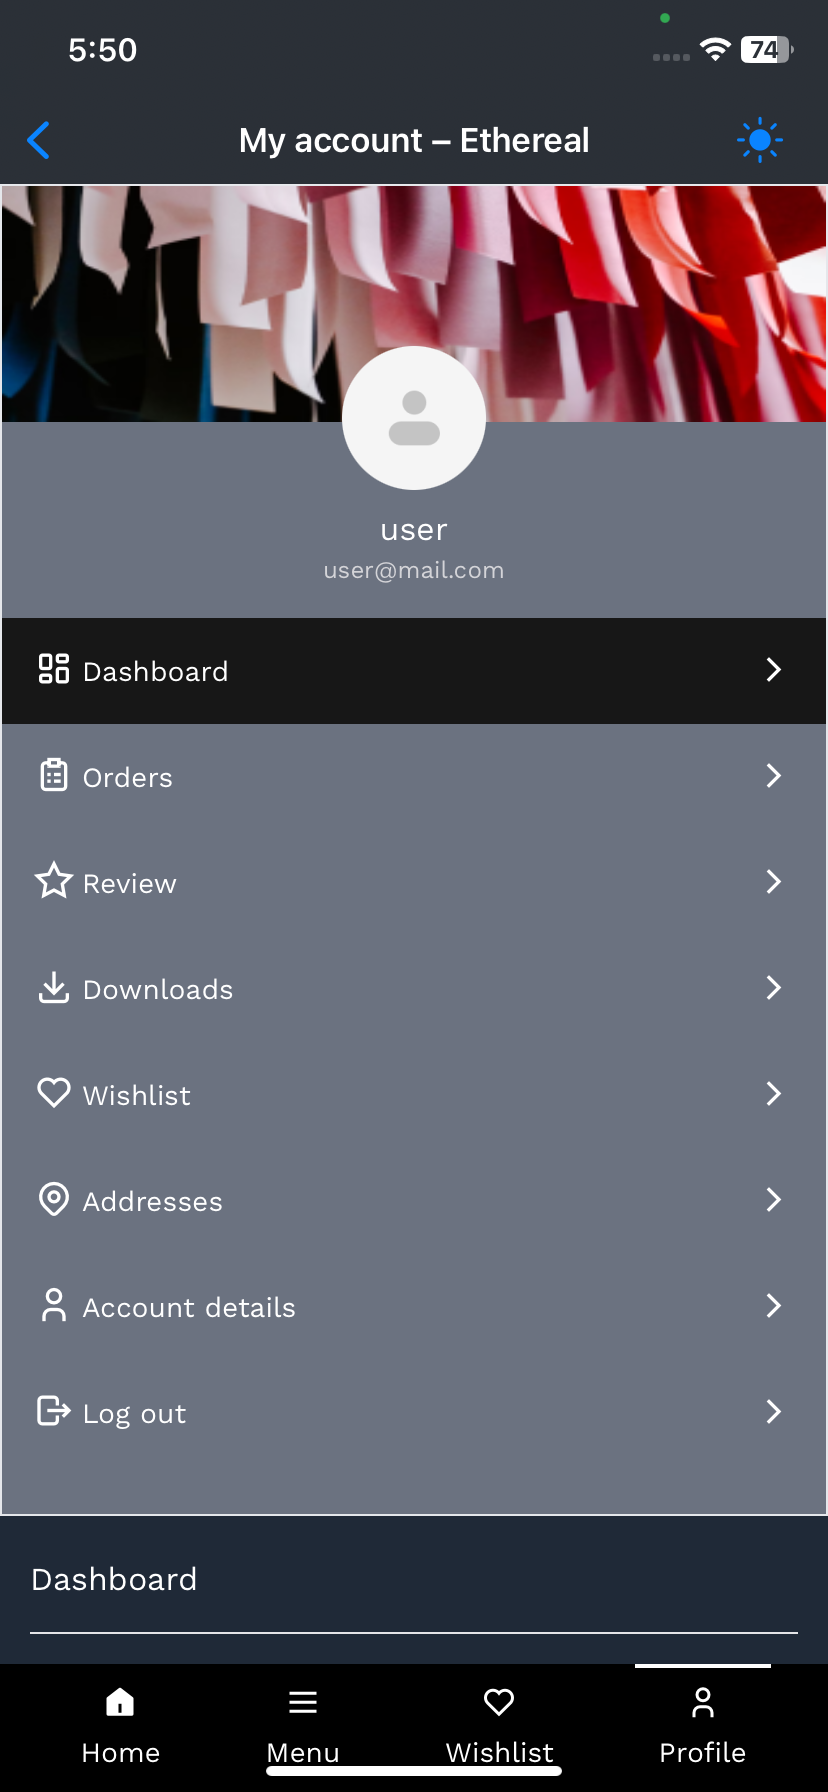Tap the Downloads arrow icon
This screenshot has width=828, height=1792.
click(54, 987)
